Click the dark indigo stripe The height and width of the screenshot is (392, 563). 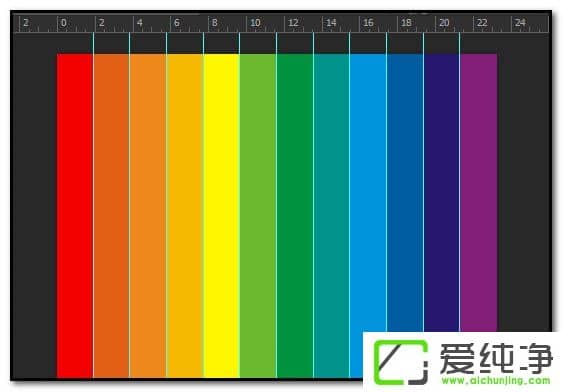click(442, 193)
